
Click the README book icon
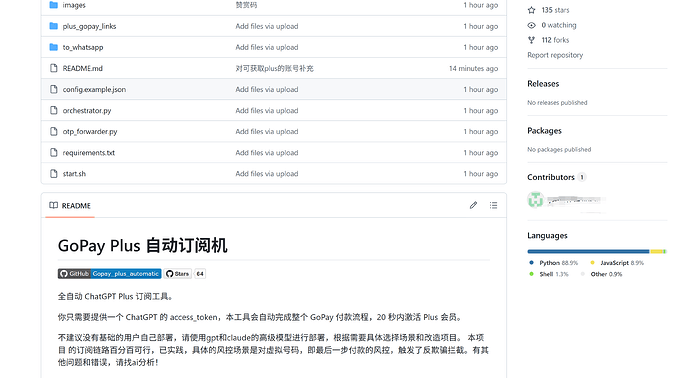coord(53,206)
